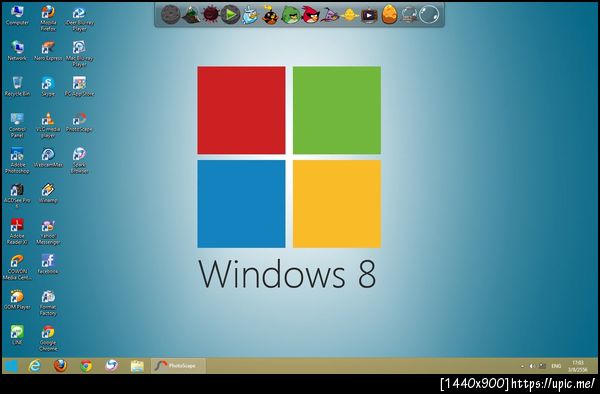Open the iDeer Blu-ray Player shortcut

click(x=79, y=18)
